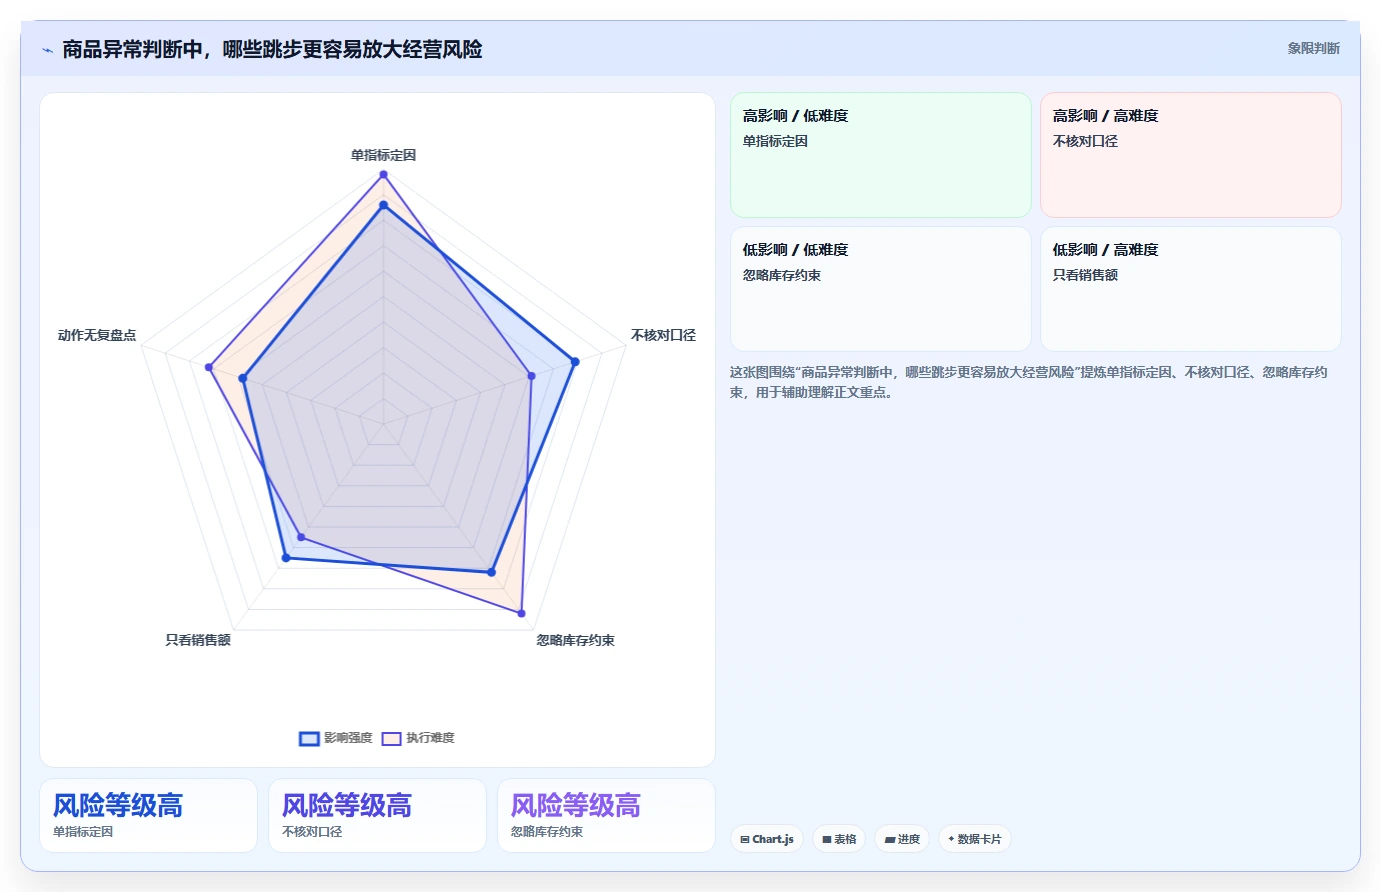Click the 单指标定因 radar axis label
Screen dimensions: 1381x892
click(x=383, y=155)
